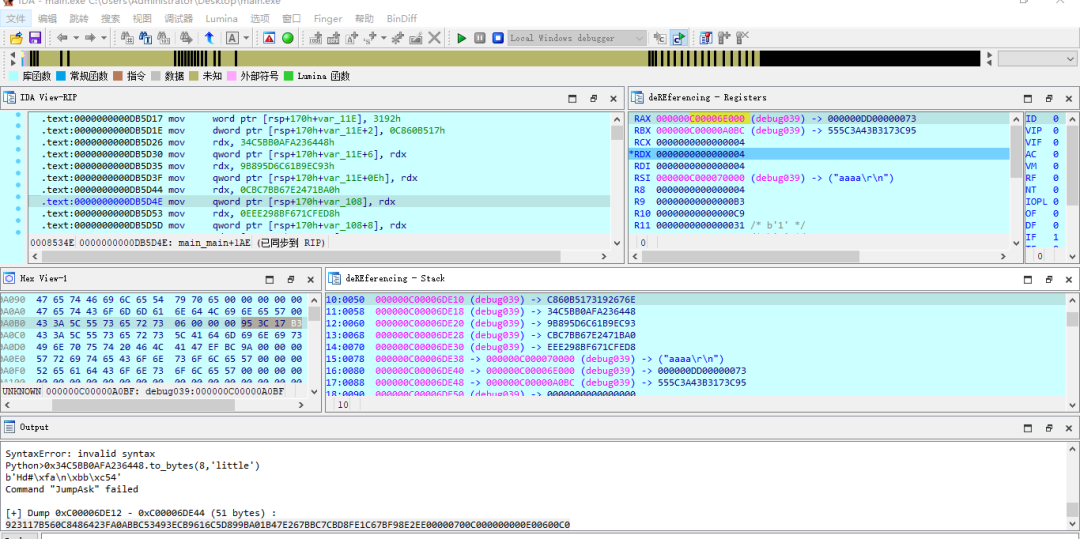1080x539 pixels.
Task: Click the first add-breakpoint style icon
Action: click(316, 38)
